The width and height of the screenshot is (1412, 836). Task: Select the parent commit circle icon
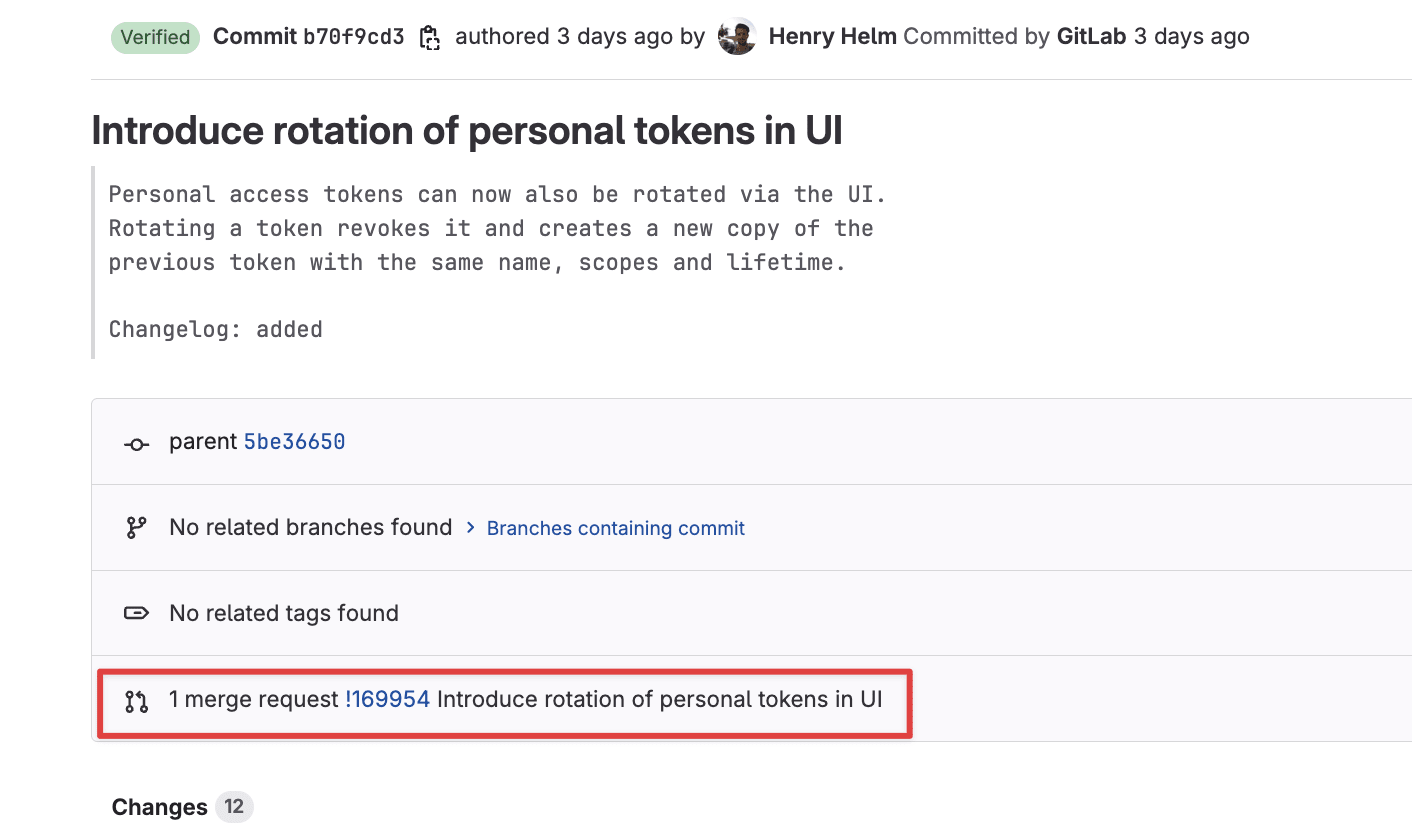click(x=136, y=441)
